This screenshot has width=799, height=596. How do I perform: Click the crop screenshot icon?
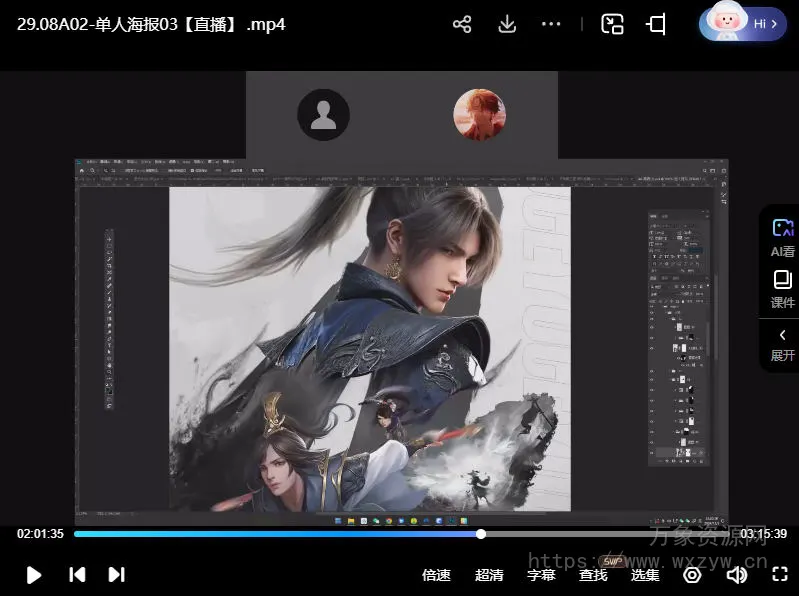click(656, 25)
